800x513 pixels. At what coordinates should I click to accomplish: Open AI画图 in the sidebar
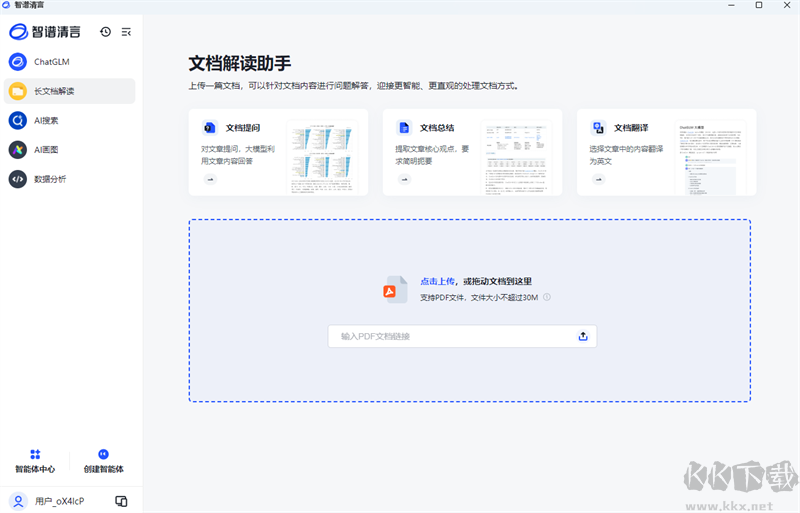(x=69, y=150)
